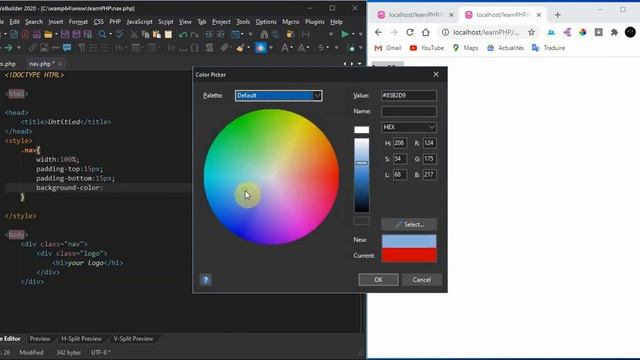Expand the arrow next to the open folder icon

(56, 34)
